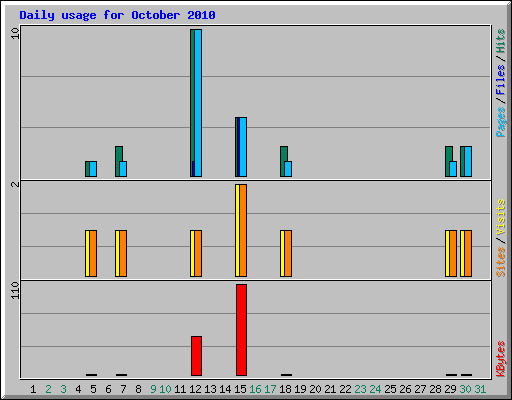Click day label "27" on the bottom axis
Screen dimensions: 512x400
coord(420,389)
